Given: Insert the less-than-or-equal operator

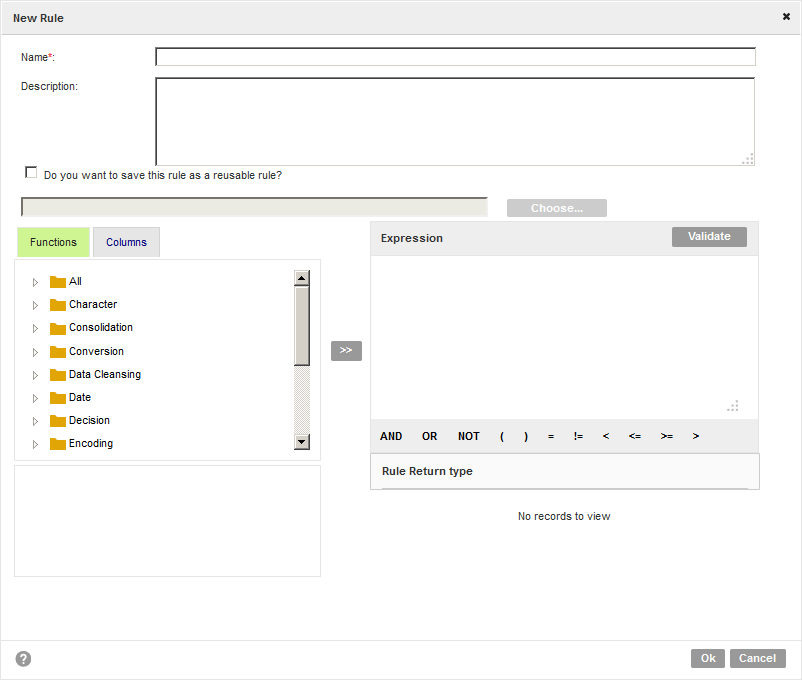Looking at the screenshot, I should pos(635,436).
